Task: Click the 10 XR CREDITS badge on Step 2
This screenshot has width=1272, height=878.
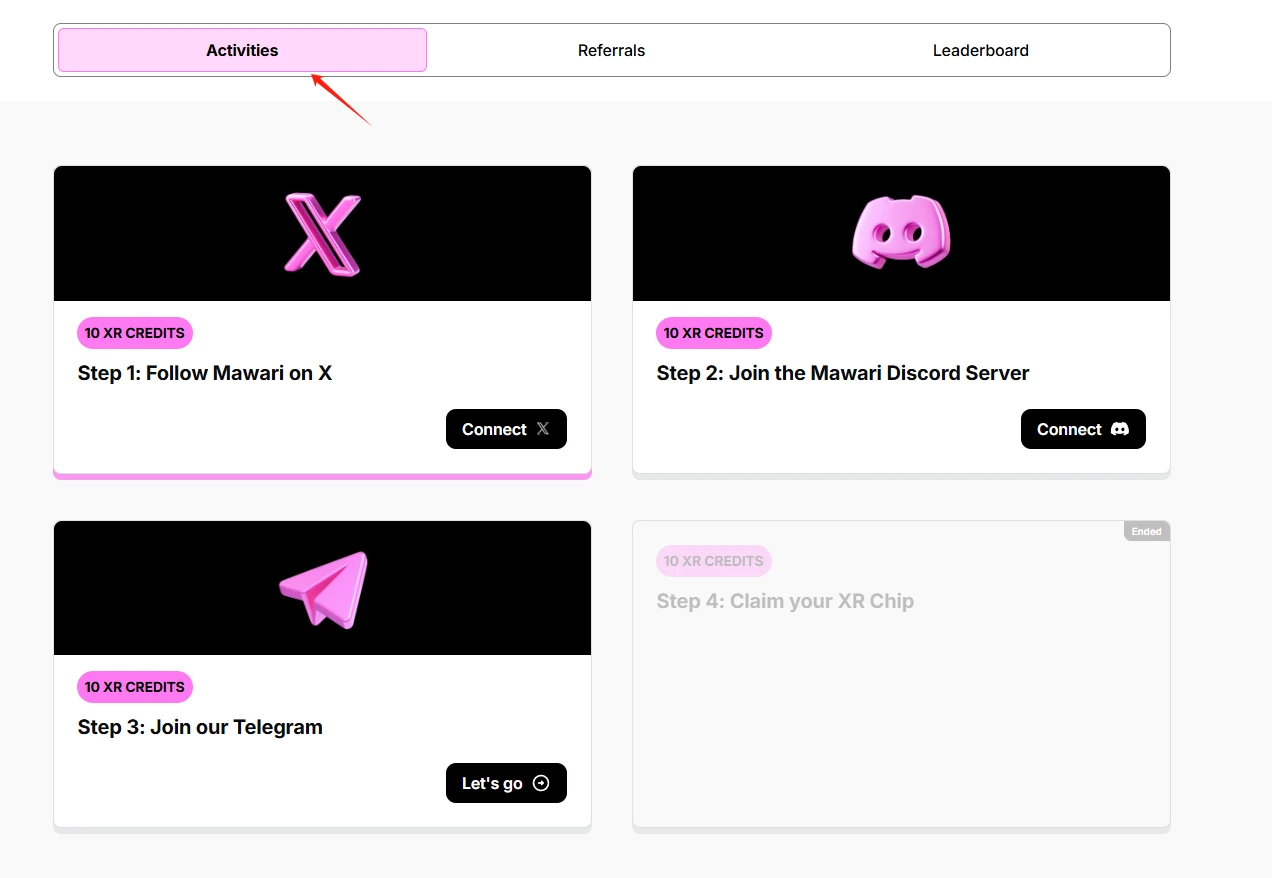Action: [x=713, y=333]
